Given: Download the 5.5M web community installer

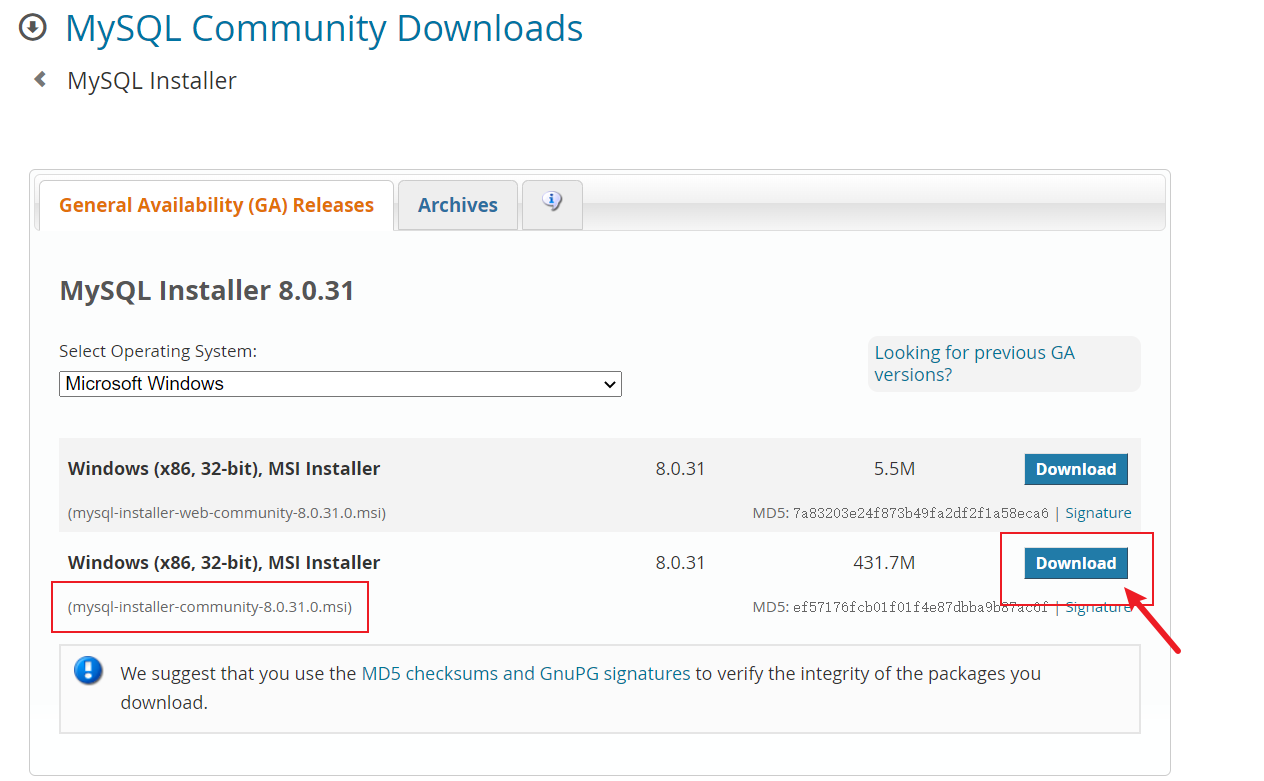Looking at the screenshot, I should point(1076,469).
